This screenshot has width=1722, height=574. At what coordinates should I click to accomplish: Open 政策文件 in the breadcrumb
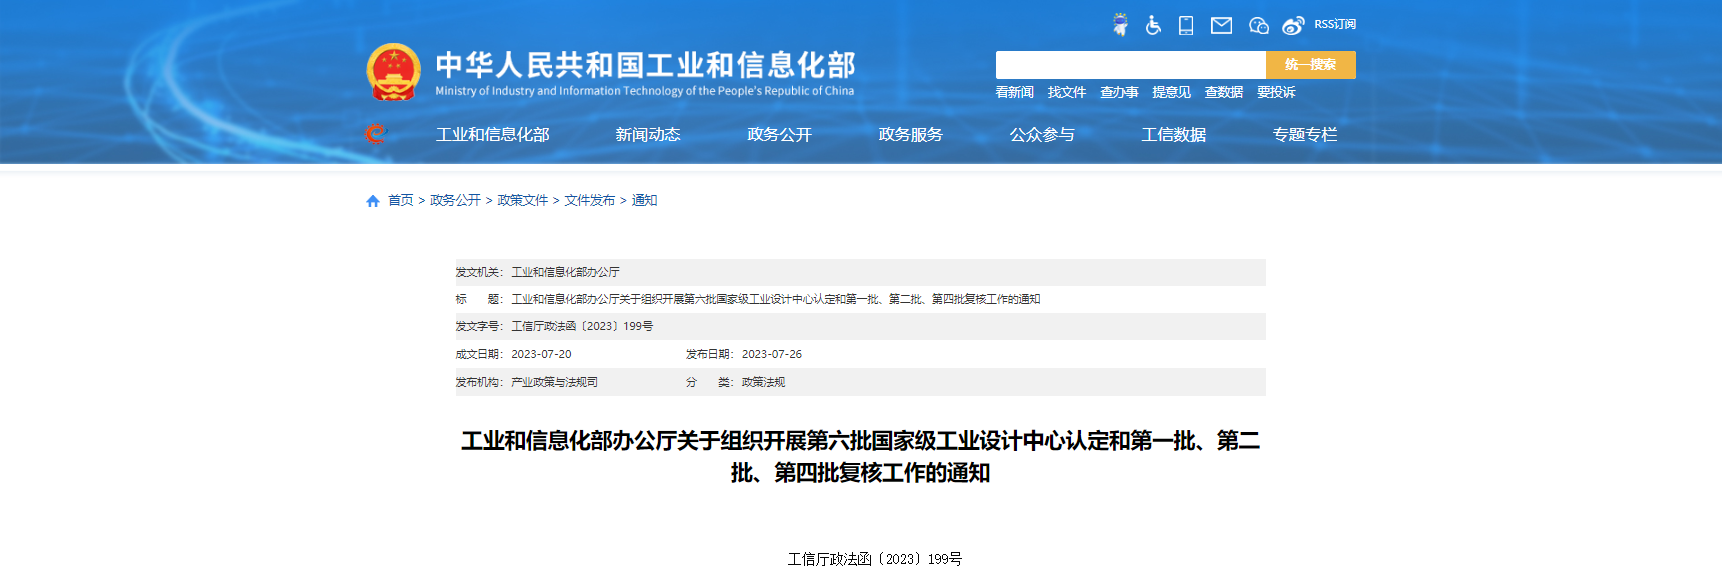click(522, 200)
